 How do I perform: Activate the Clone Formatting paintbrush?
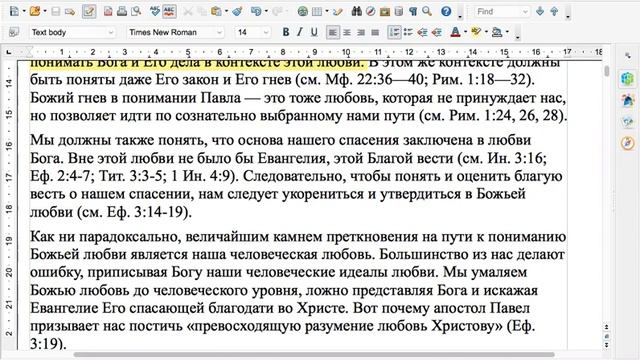point(237,11)
